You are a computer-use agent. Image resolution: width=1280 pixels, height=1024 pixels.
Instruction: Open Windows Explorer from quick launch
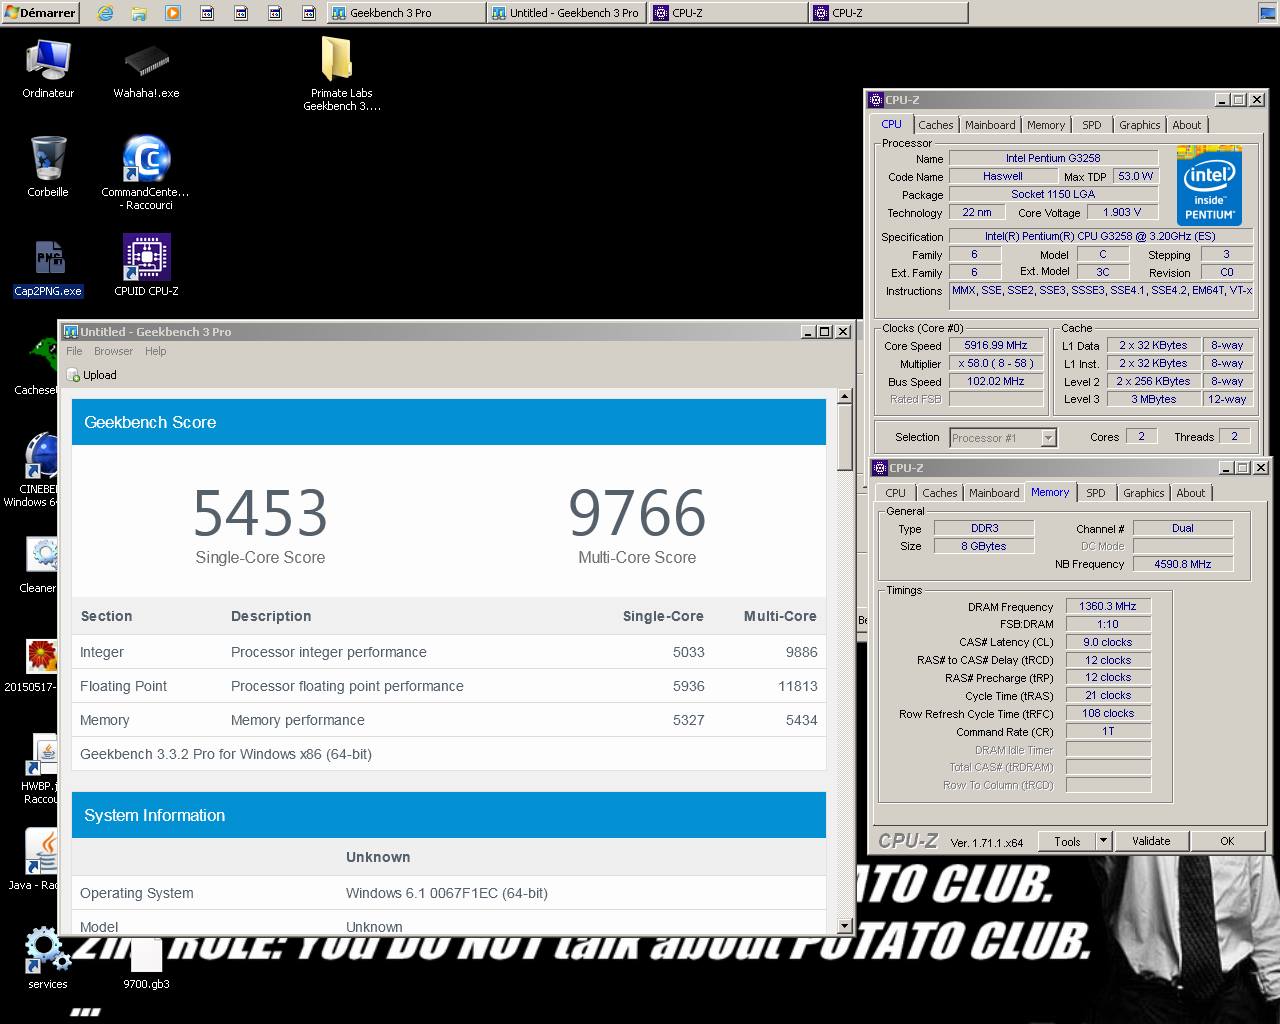pos(139,13)
